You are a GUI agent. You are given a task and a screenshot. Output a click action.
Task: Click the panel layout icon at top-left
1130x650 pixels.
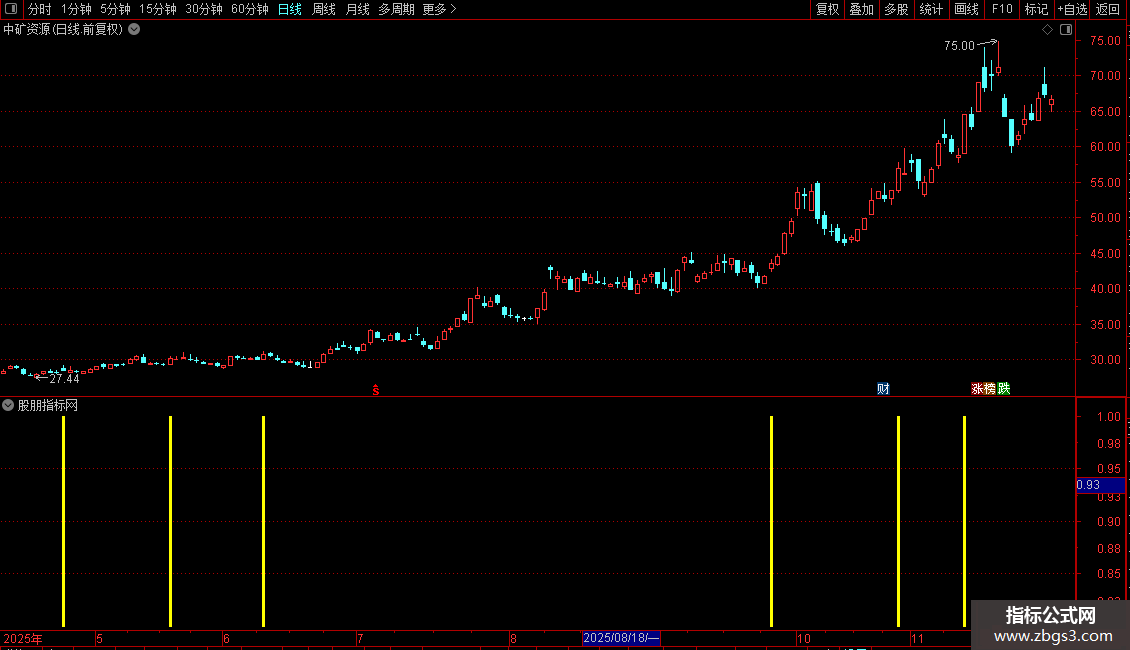point(11,9)
